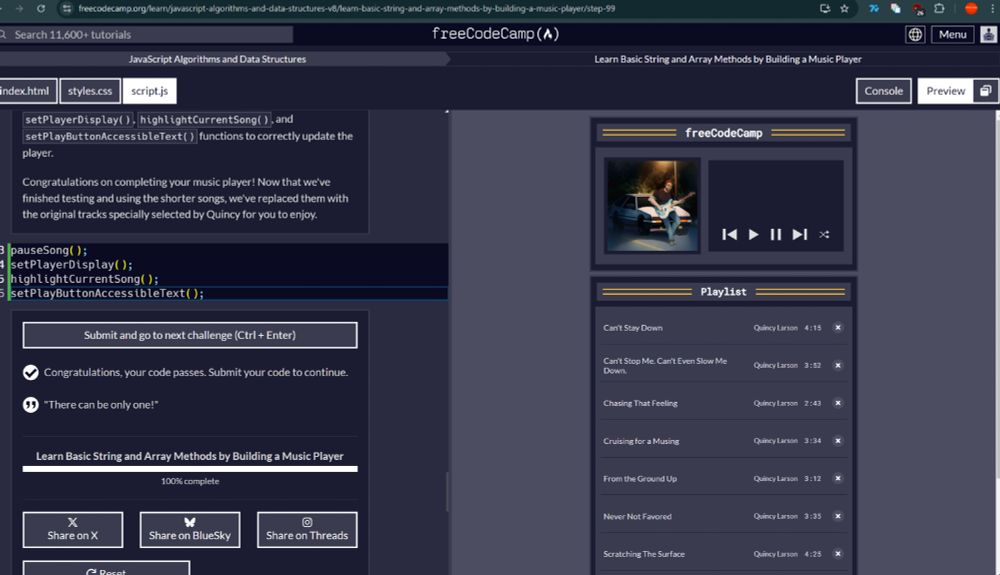Share completion on BlueSky
Viewport: 1000px width, 575px height.
tap(190, 530)
